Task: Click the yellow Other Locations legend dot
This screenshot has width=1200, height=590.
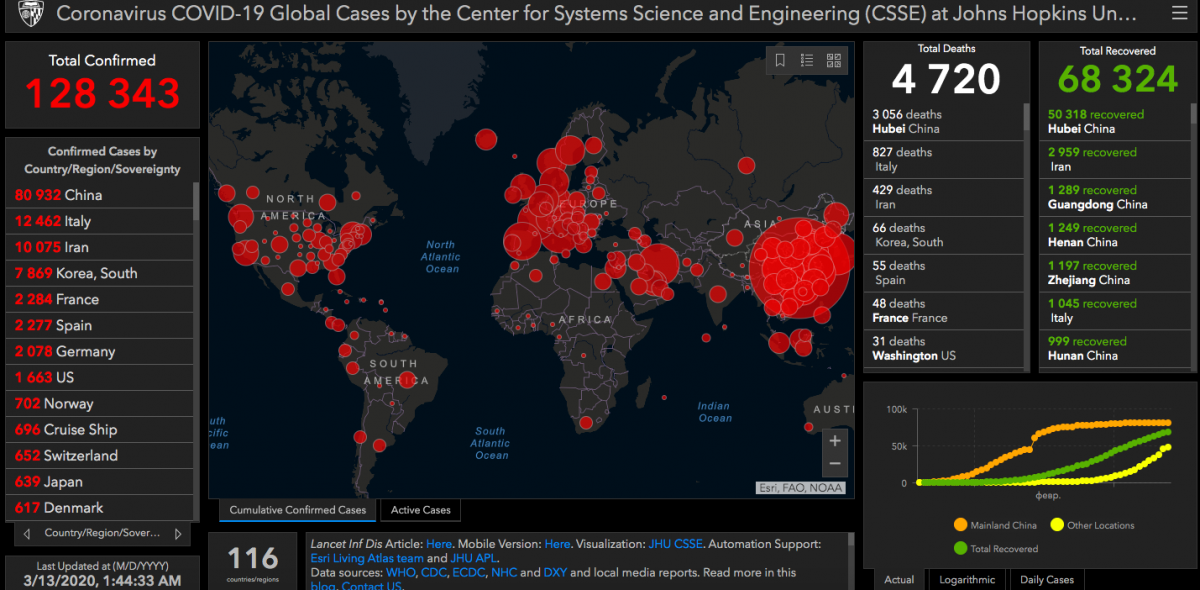Action: [1057, 525]
